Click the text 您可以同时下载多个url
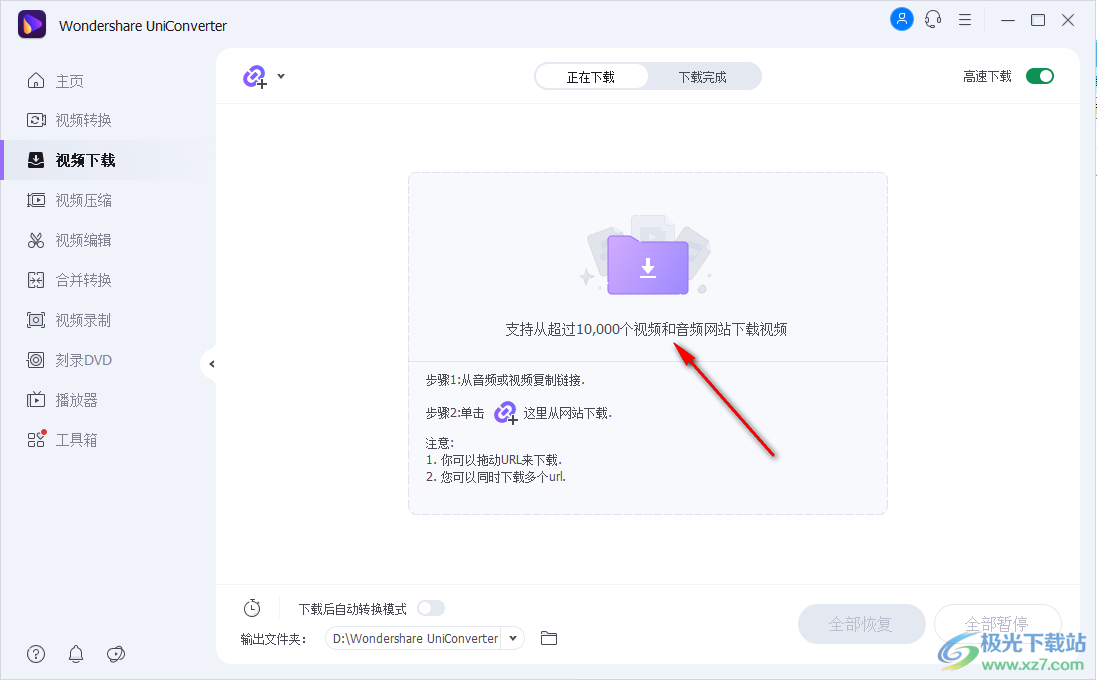1097x681 pixels. (503, 477)
